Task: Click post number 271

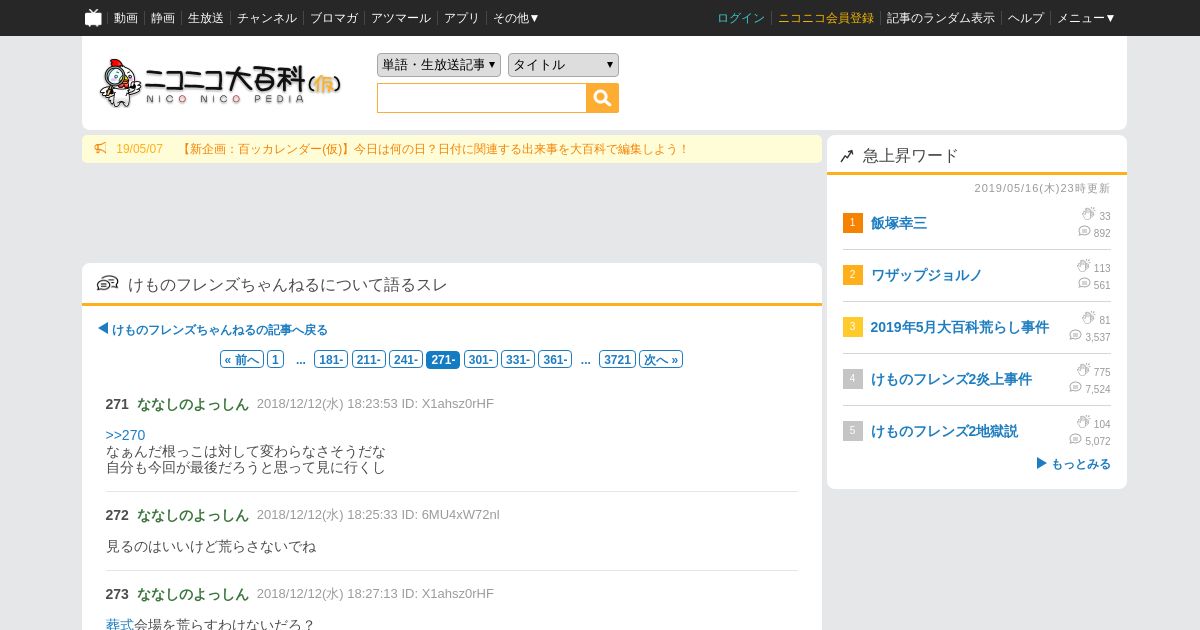Action: pyautogui.click(x=117, y=404)
